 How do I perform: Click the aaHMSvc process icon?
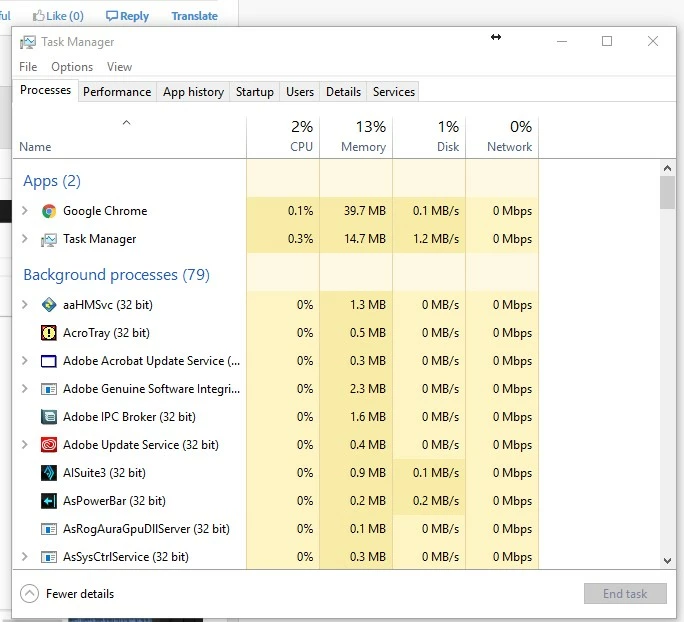[x=49, y=305]
